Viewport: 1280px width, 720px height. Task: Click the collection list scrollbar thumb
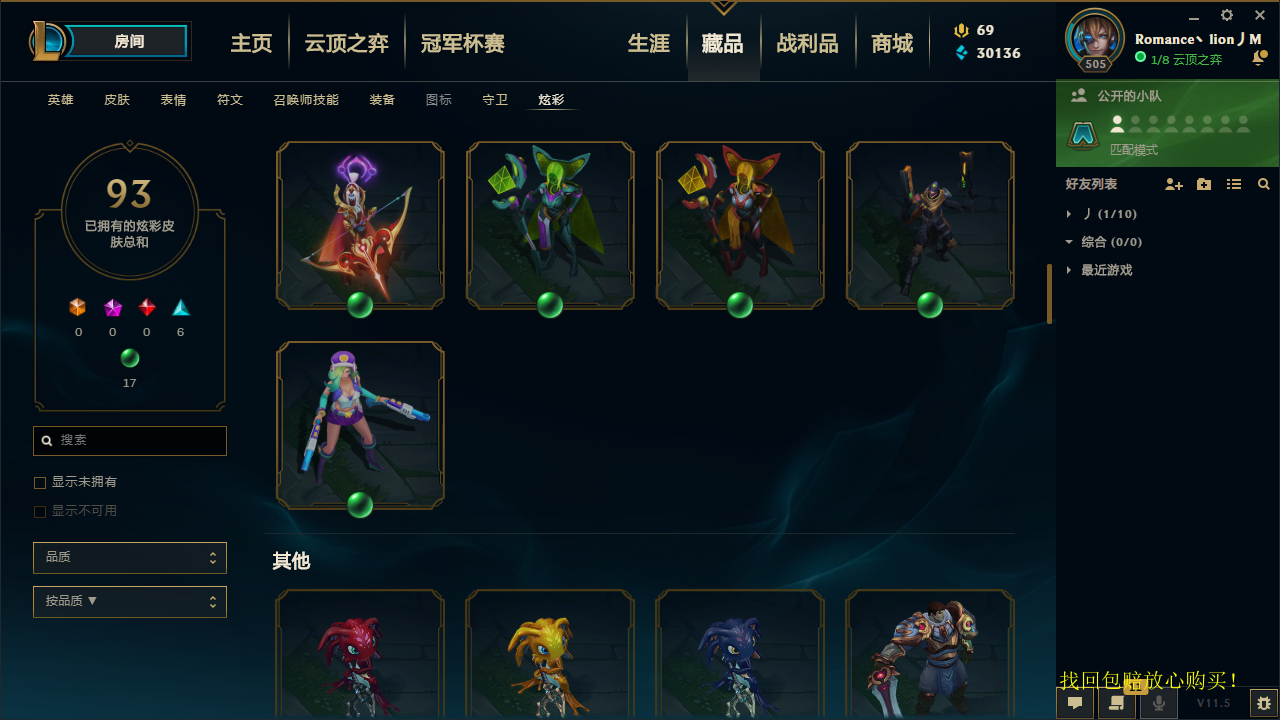[1049, 294]
